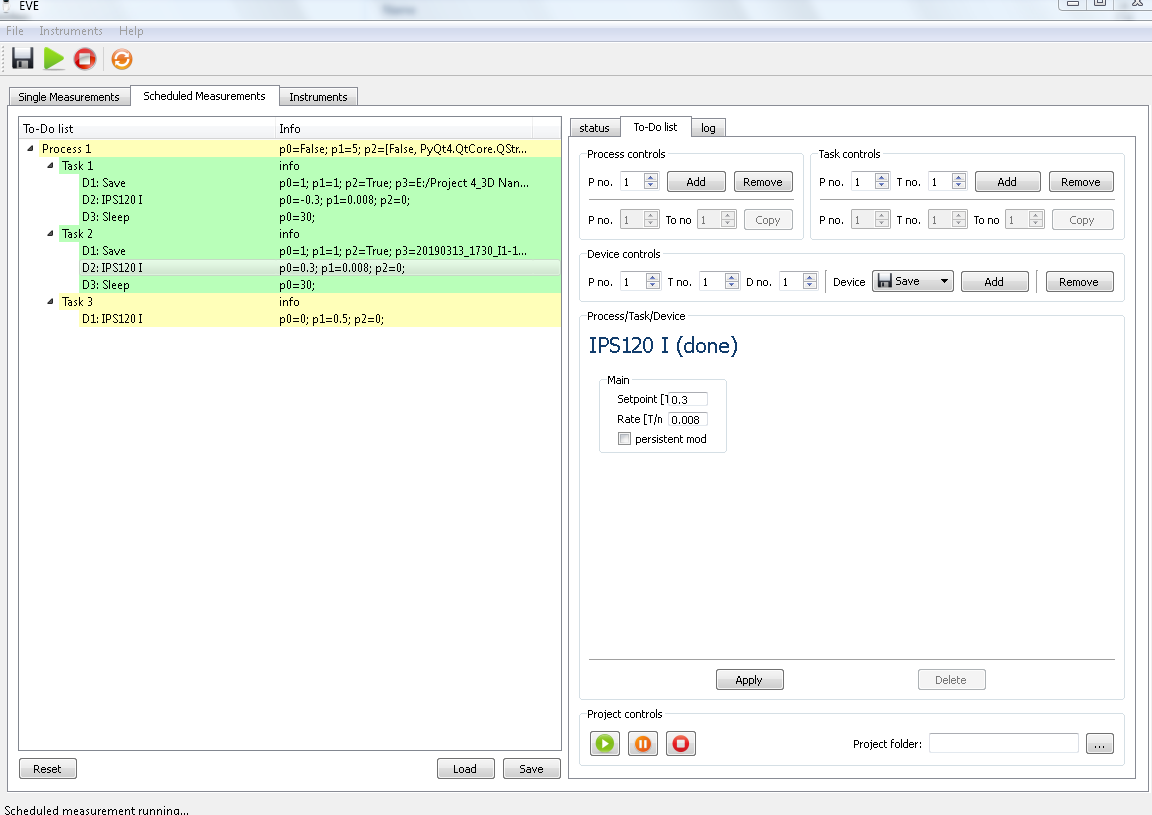
Task: Click the red stop icon in toolbar
Action: 85,59
